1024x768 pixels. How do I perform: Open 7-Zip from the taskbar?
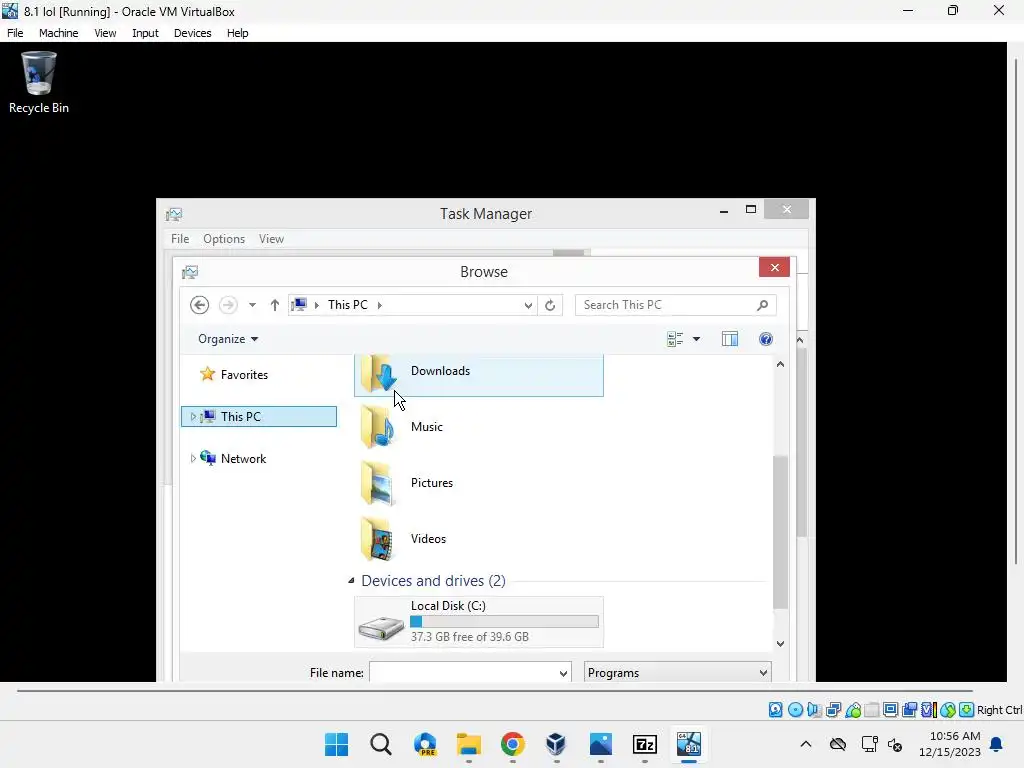coord(645,744)
